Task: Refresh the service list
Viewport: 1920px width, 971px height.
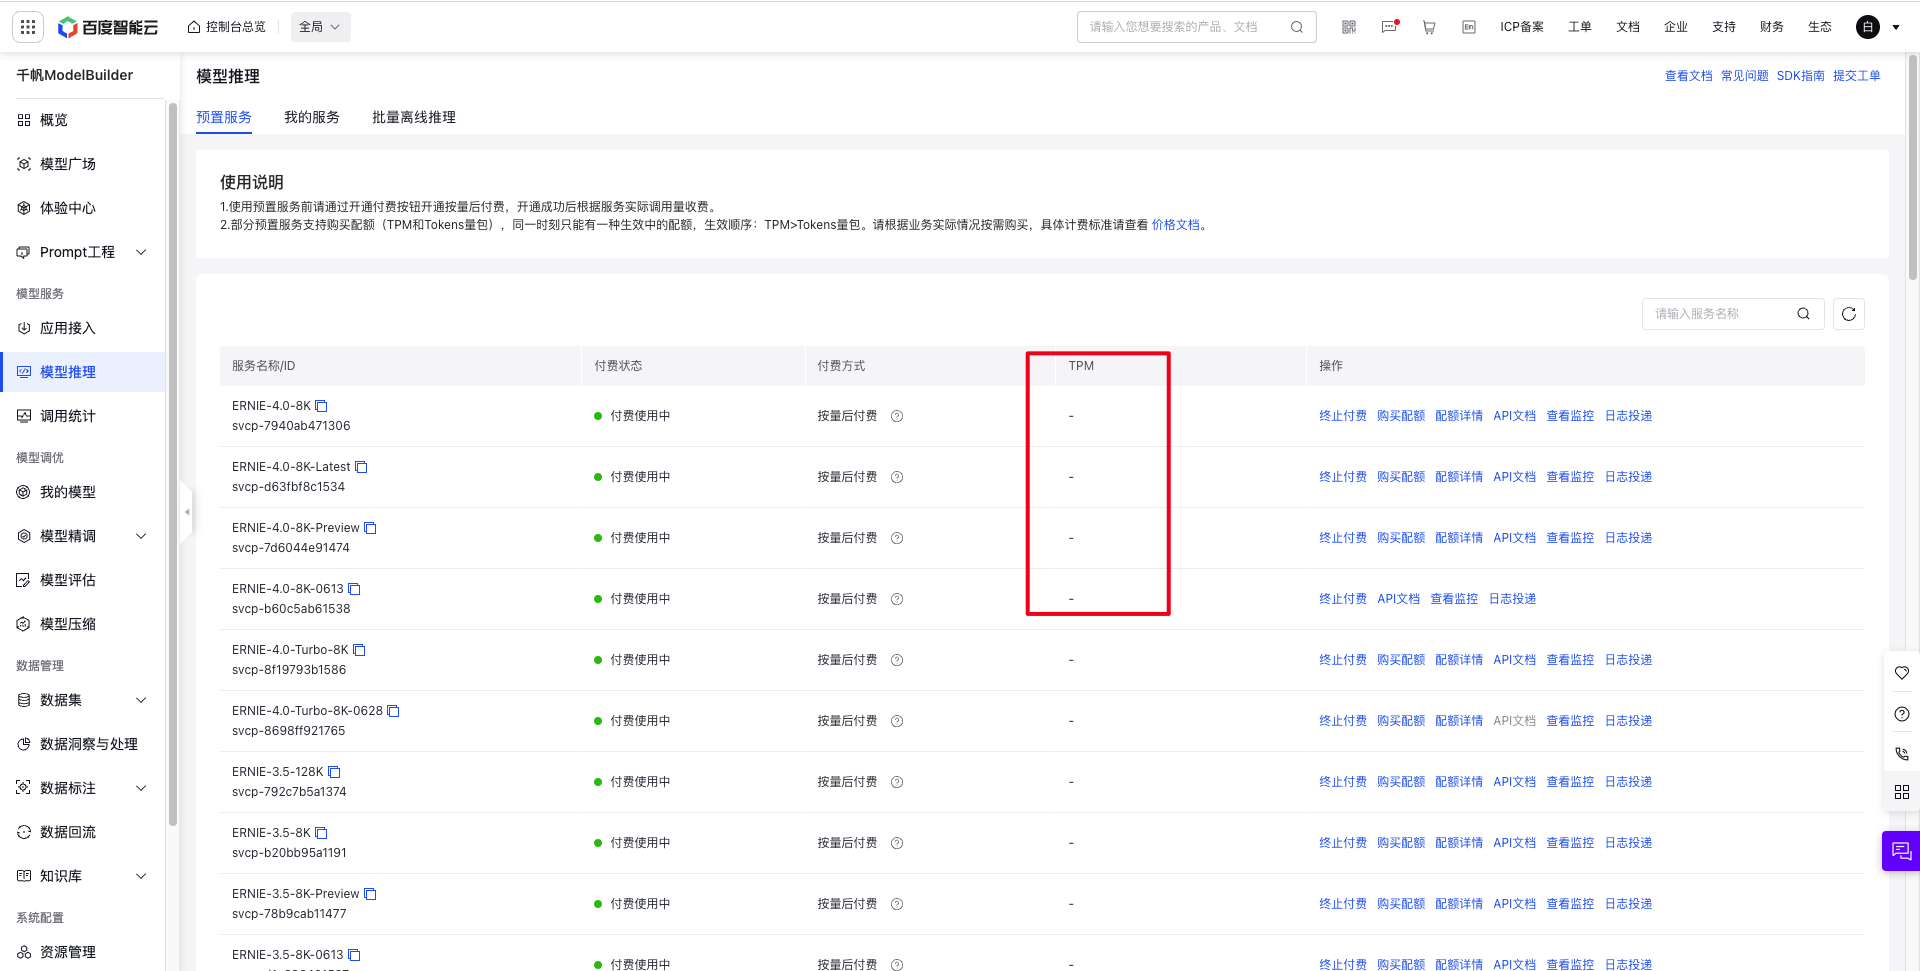Action: click(x=1849, y=314)
